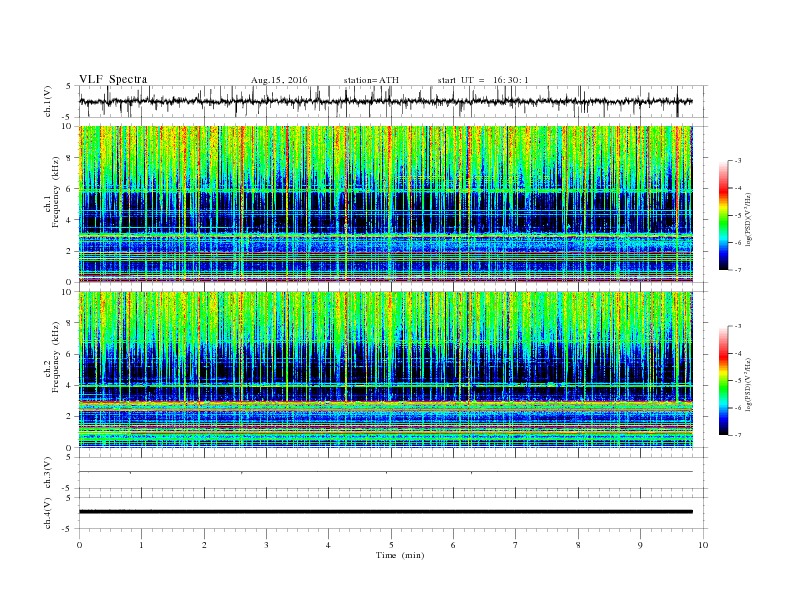Click the "ch.4(V)" axis label
Image resolution: width=792 pixels, height=612 pixels.
coord(48,513)
